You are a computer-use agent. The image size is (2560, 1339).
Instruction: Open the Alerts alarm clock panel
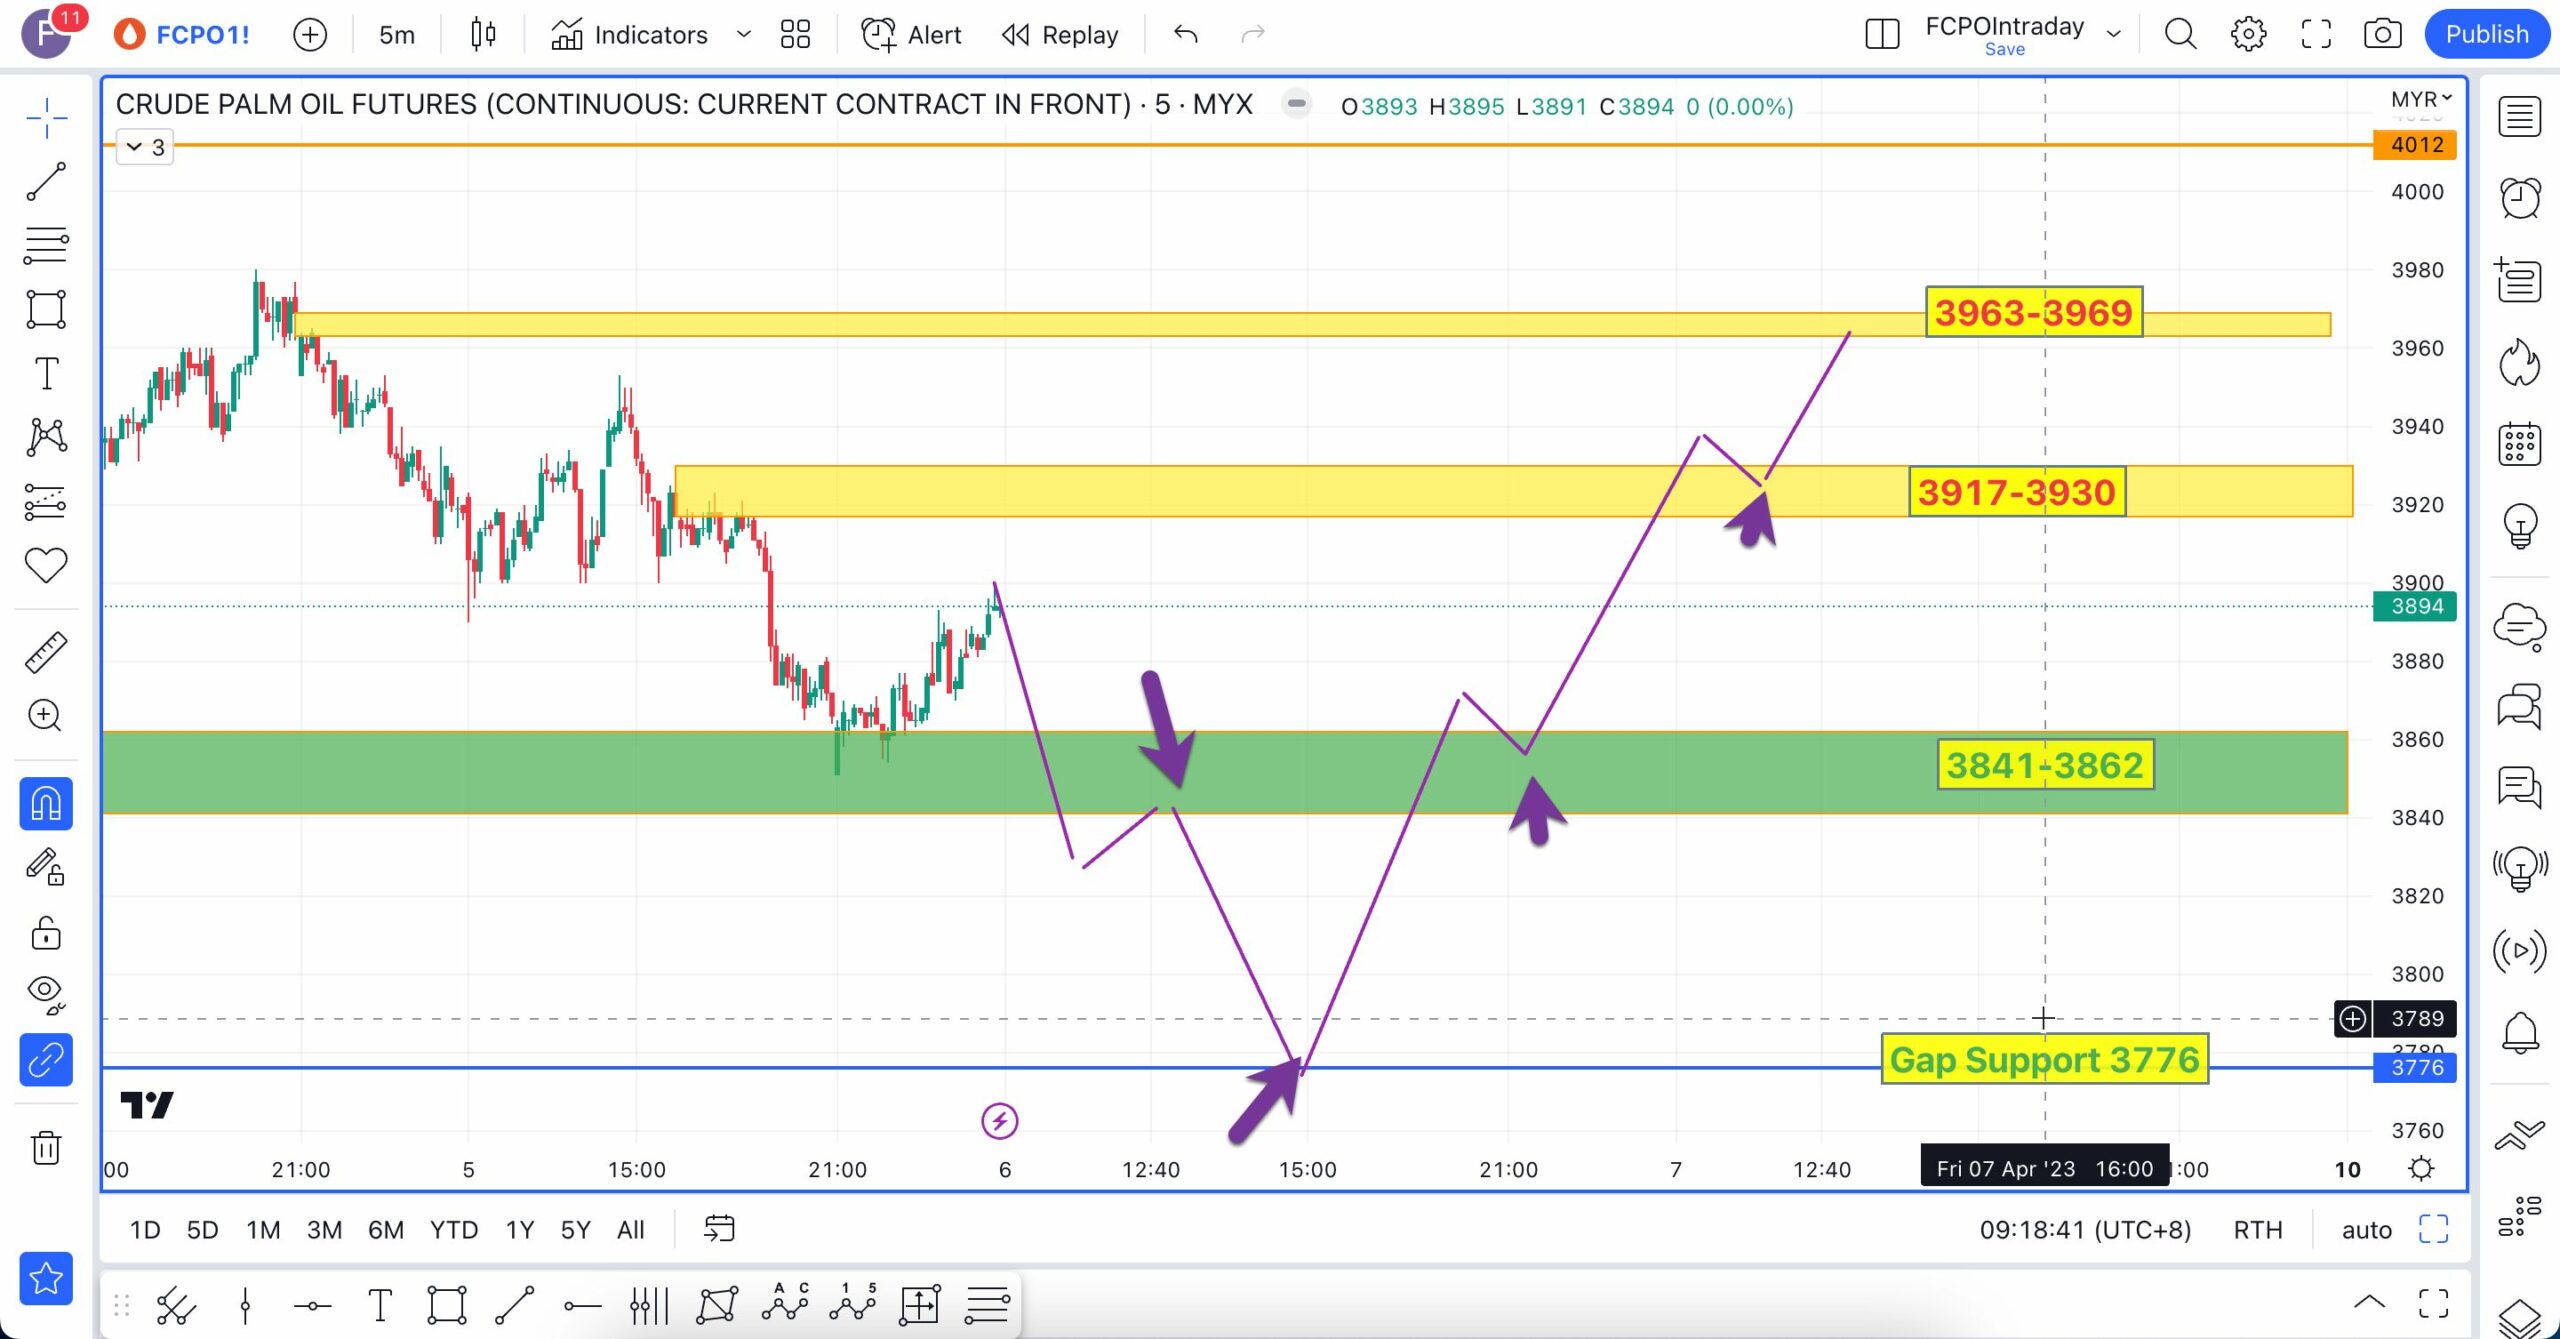point(2519,197)
